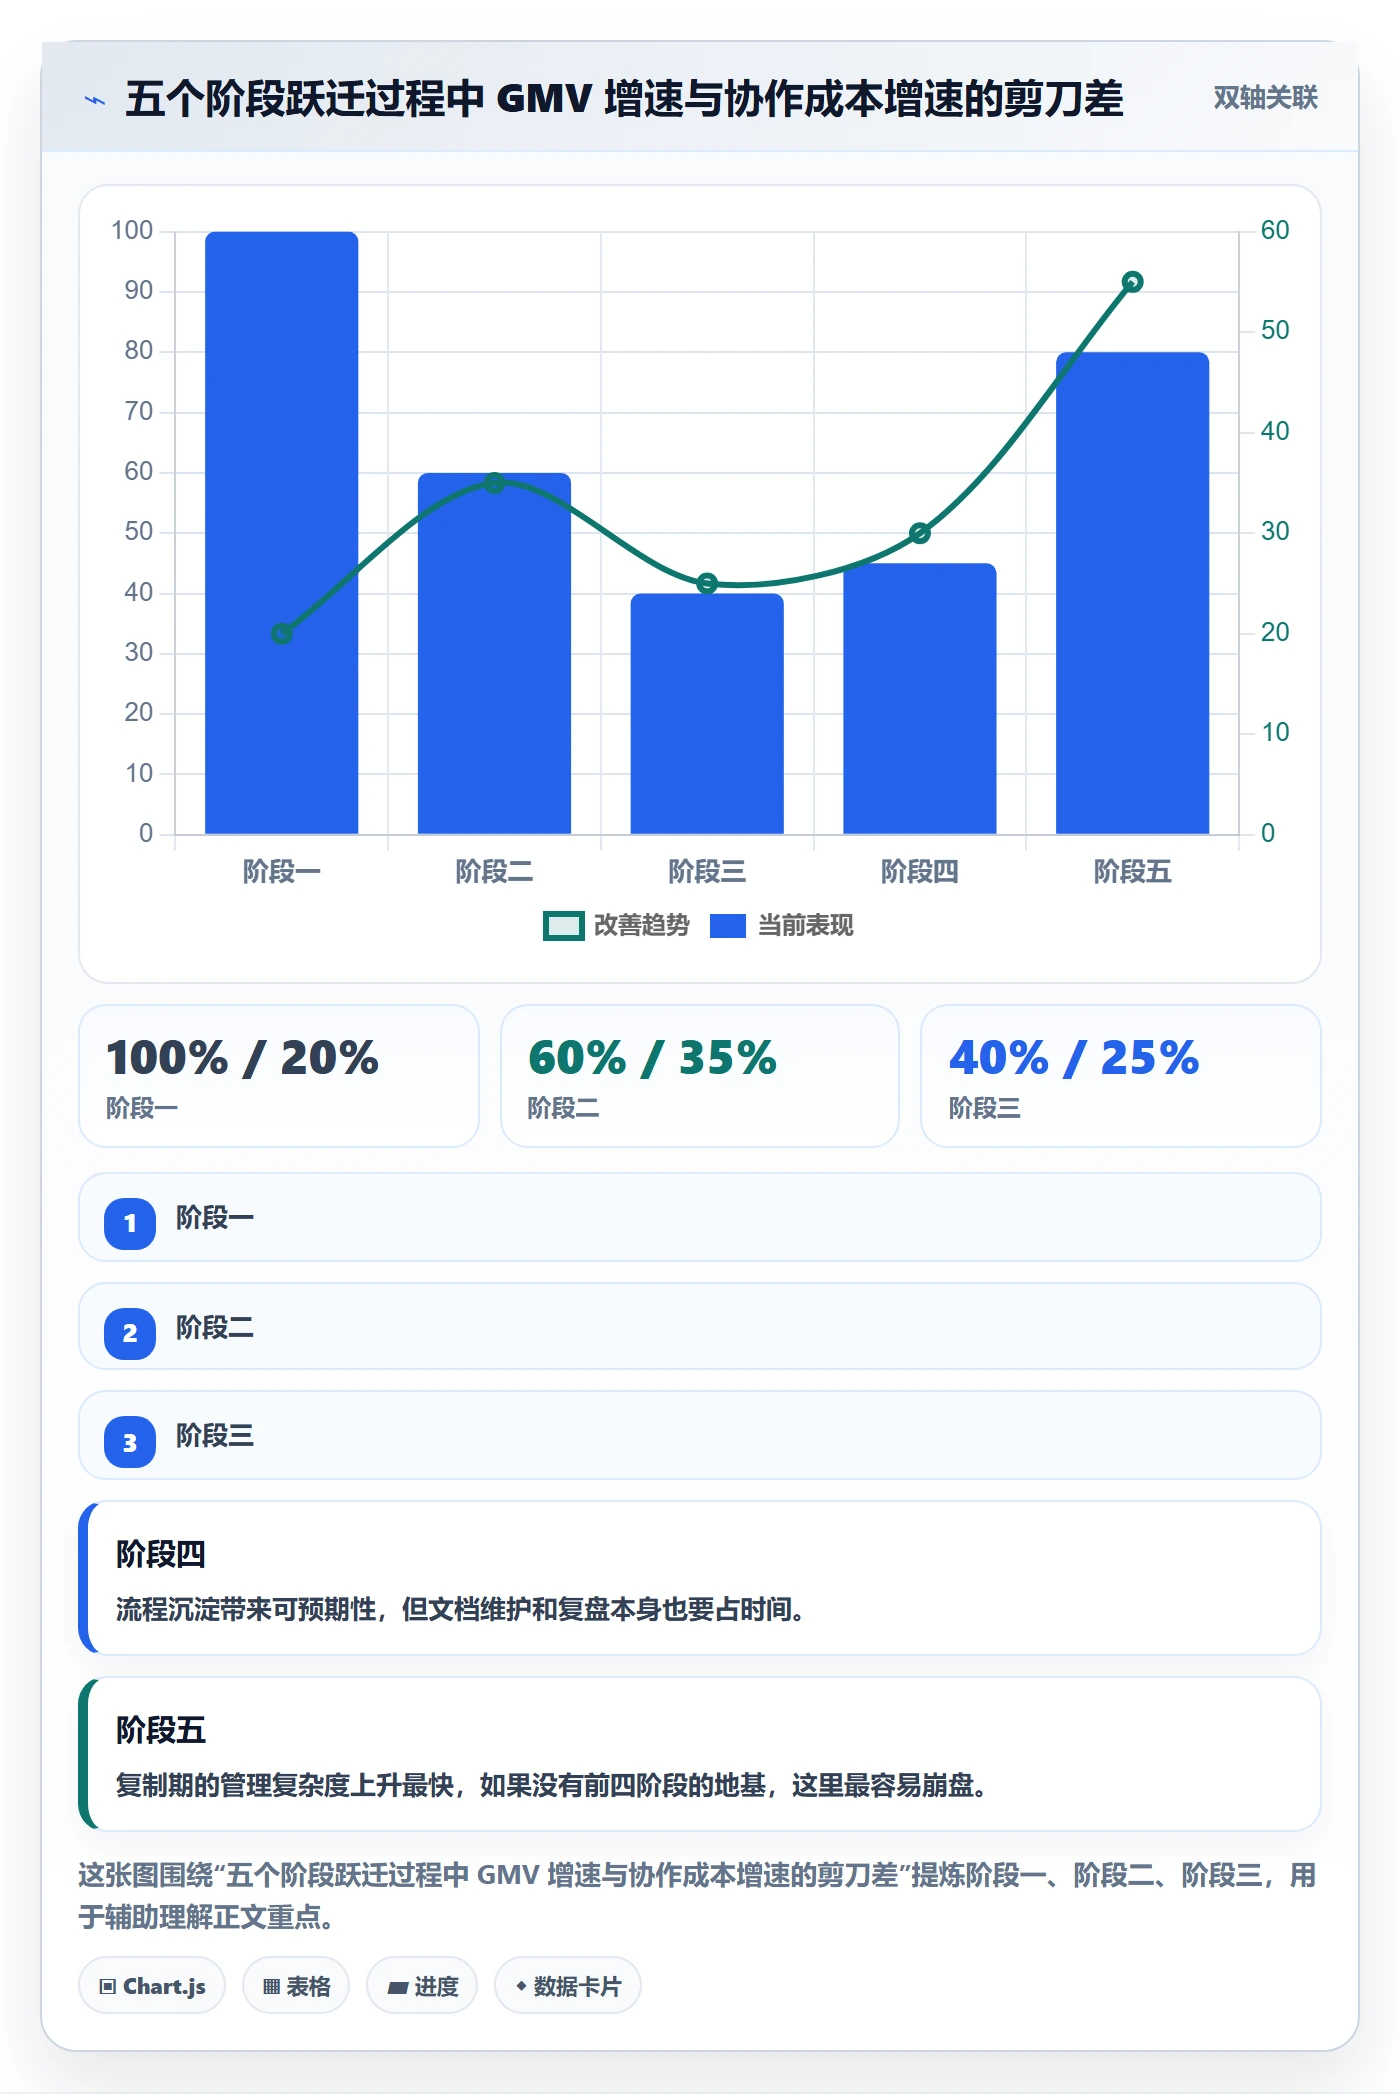
Task: Click the line point at 阶段四
Action: pos(920,533)
